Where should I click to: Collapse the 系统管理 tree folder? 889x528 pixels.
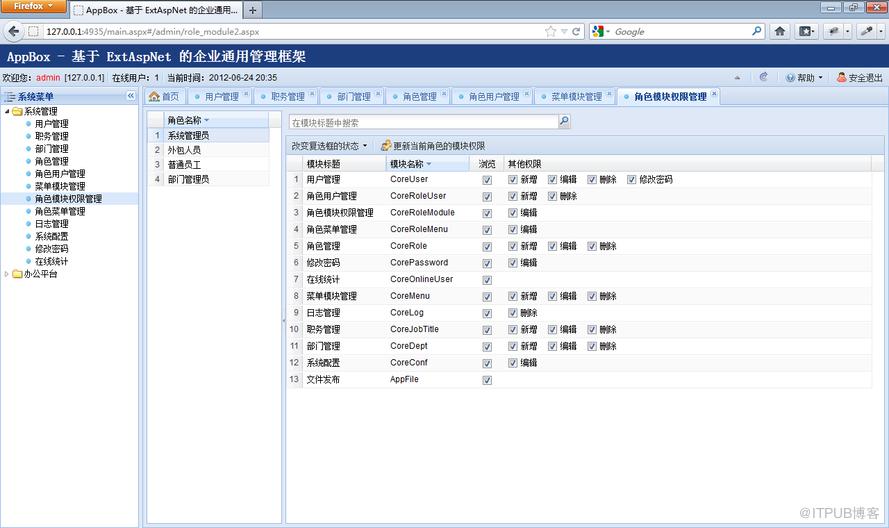7,111
